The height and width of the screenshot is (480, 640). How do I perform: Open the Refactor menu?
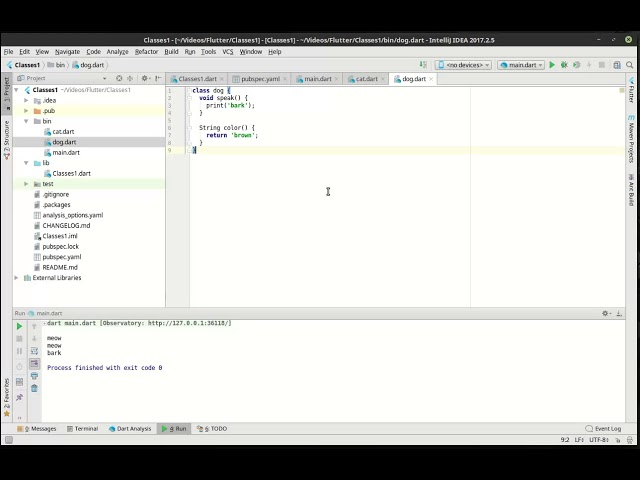[x=146, y=52]
